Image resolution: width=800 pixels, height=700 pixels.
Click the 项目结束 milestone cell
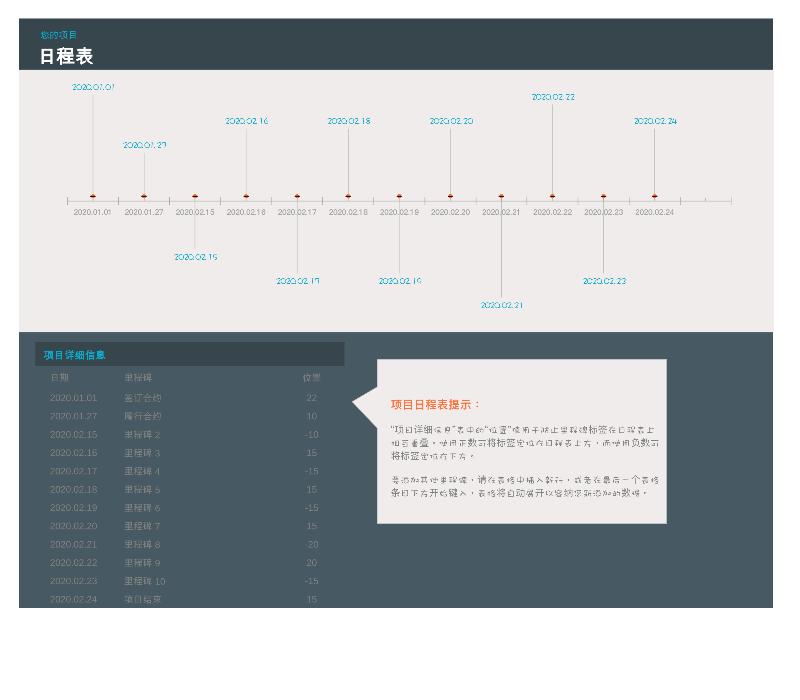[143, 600]
